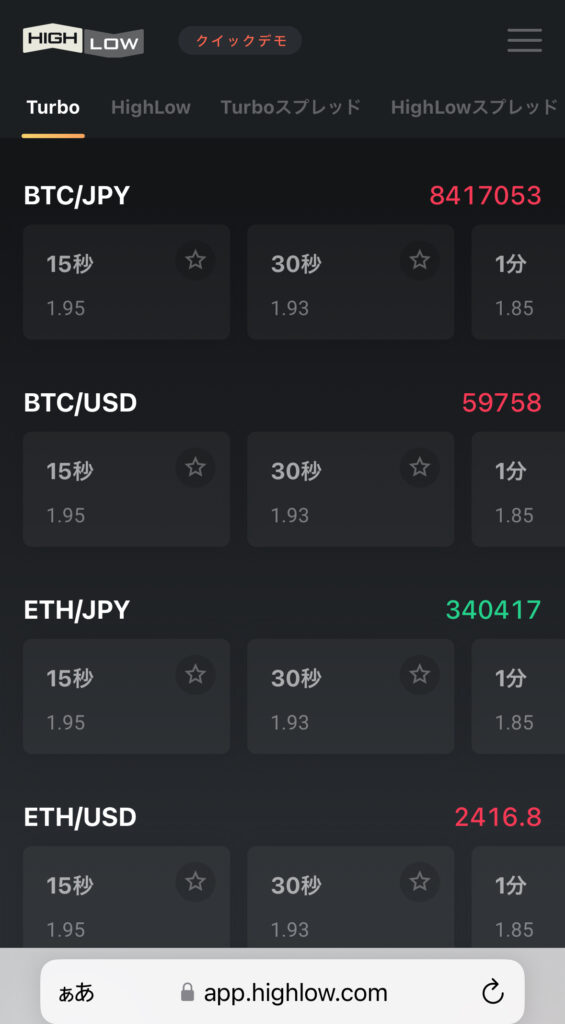Star the ETH/JPY 30秒 option

pos(419,675)
